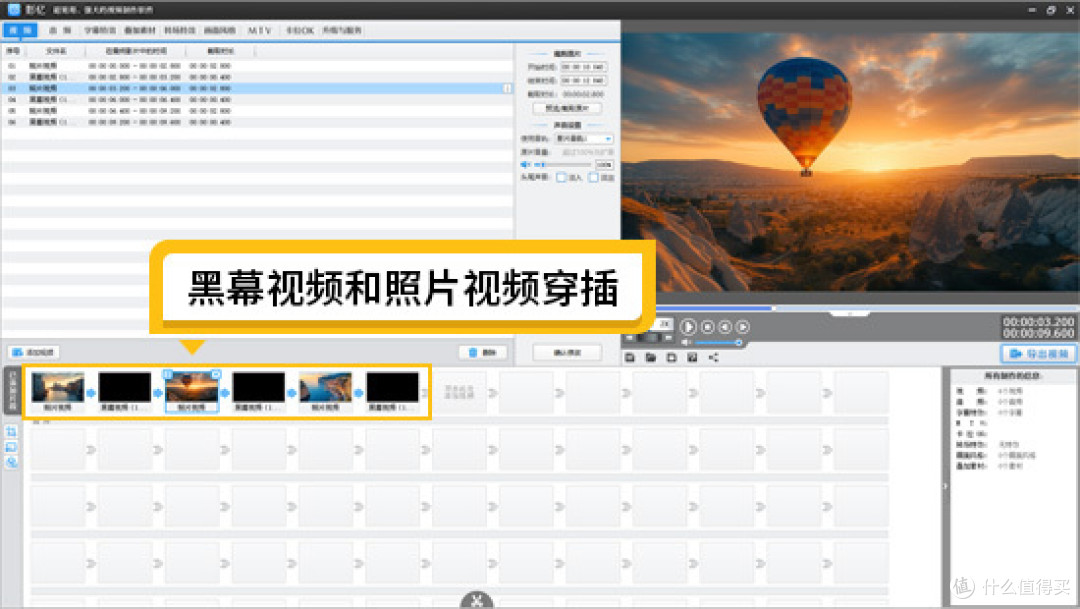
Task: Toggle the 2X playback speed button
Action: (664, 323)
